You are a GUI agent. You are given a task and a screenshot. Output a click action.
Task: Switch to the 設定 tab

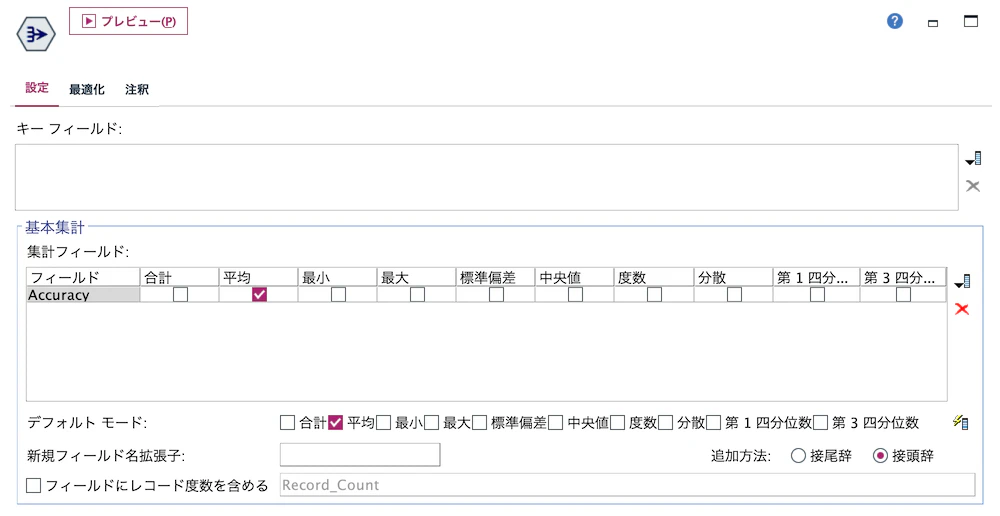[37, 88]
